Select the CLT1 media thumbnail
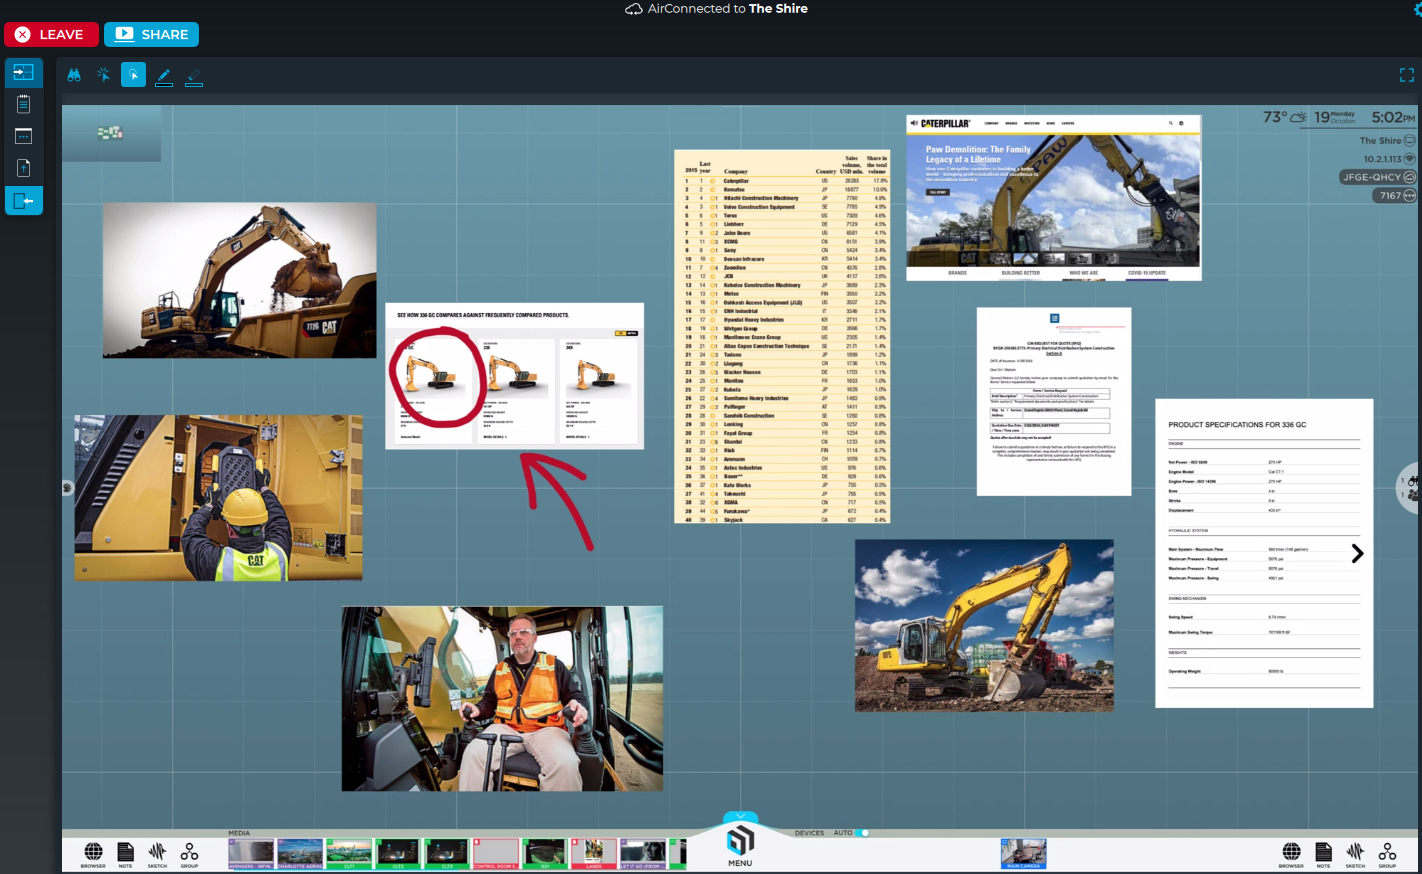 (x=349, y=854)
